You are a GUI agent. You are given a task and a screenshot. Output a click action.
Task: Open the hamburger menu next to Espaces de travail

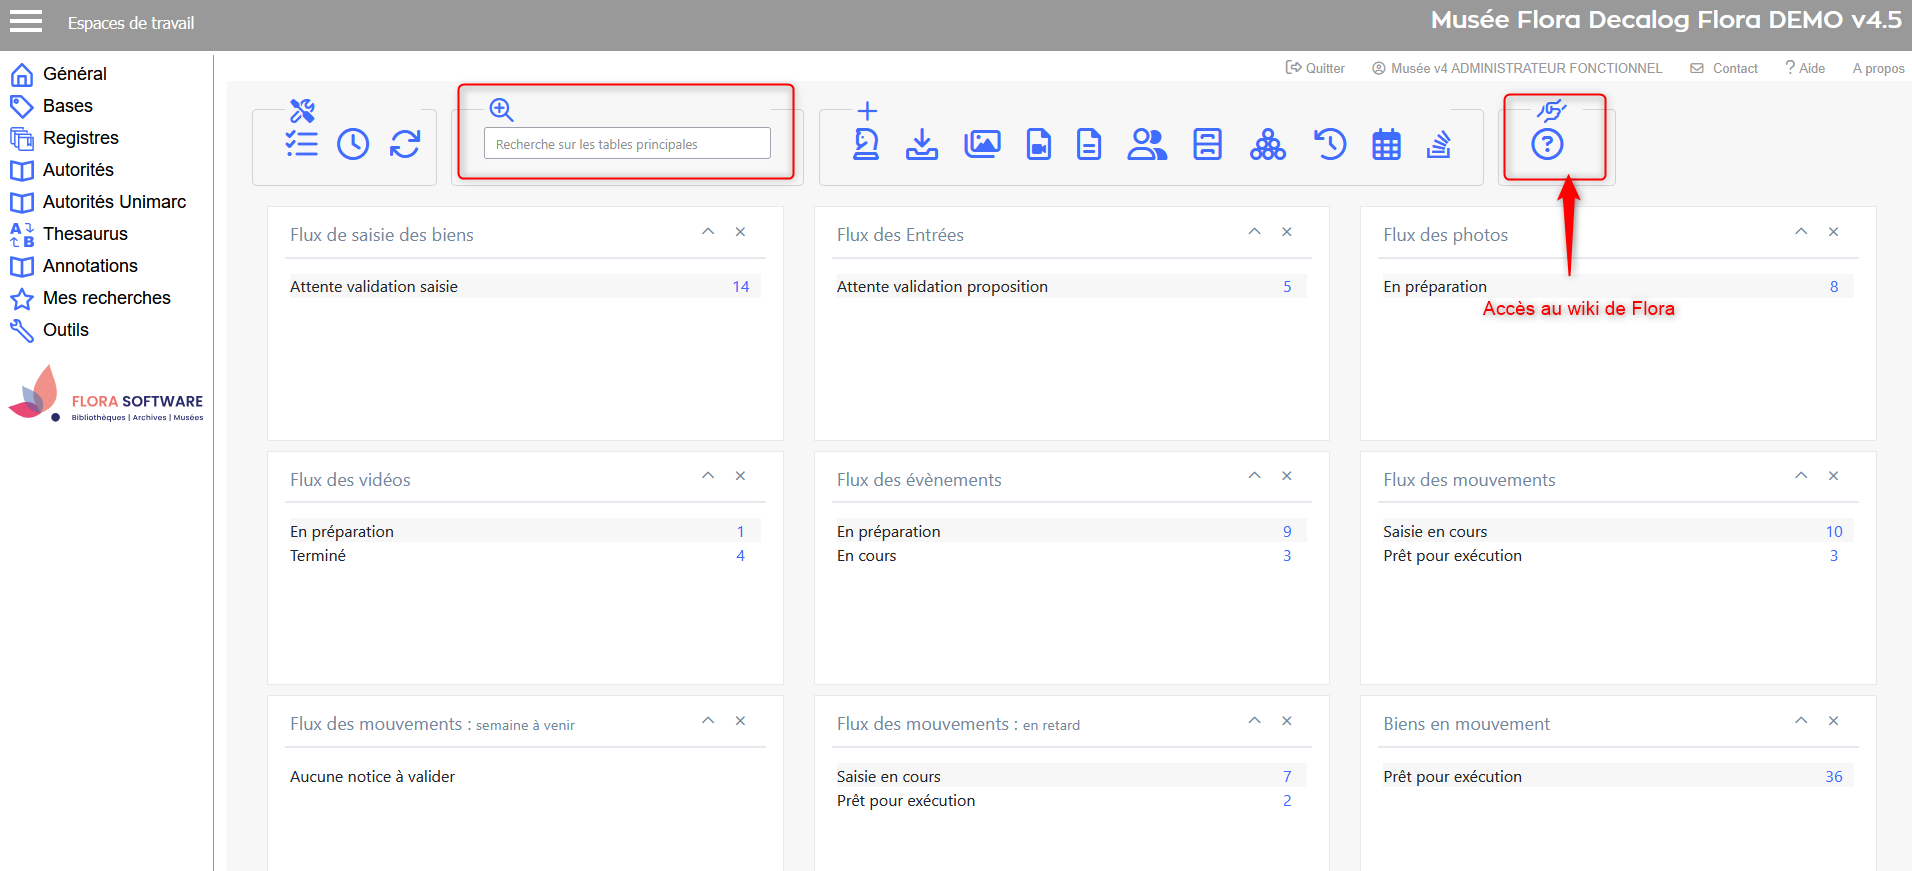coord(26,22)
